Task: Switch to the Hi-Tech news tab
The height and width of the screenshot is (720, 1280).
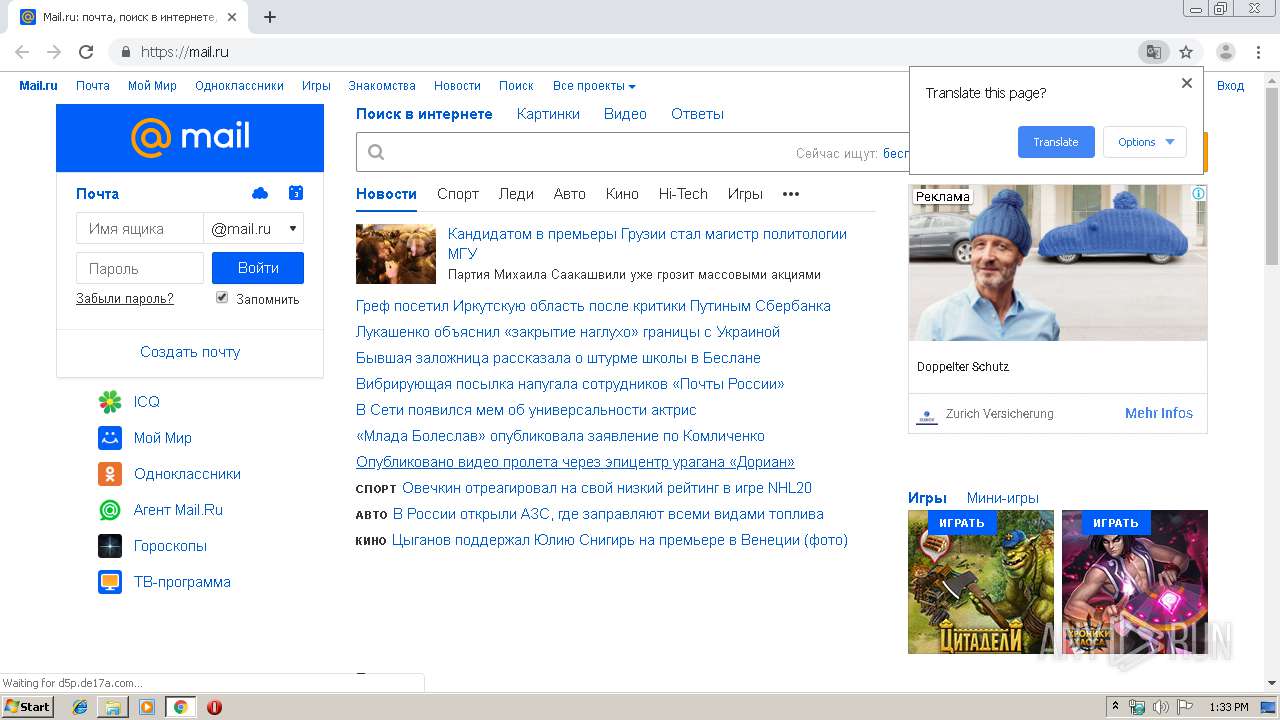Action: coord(683,194)
